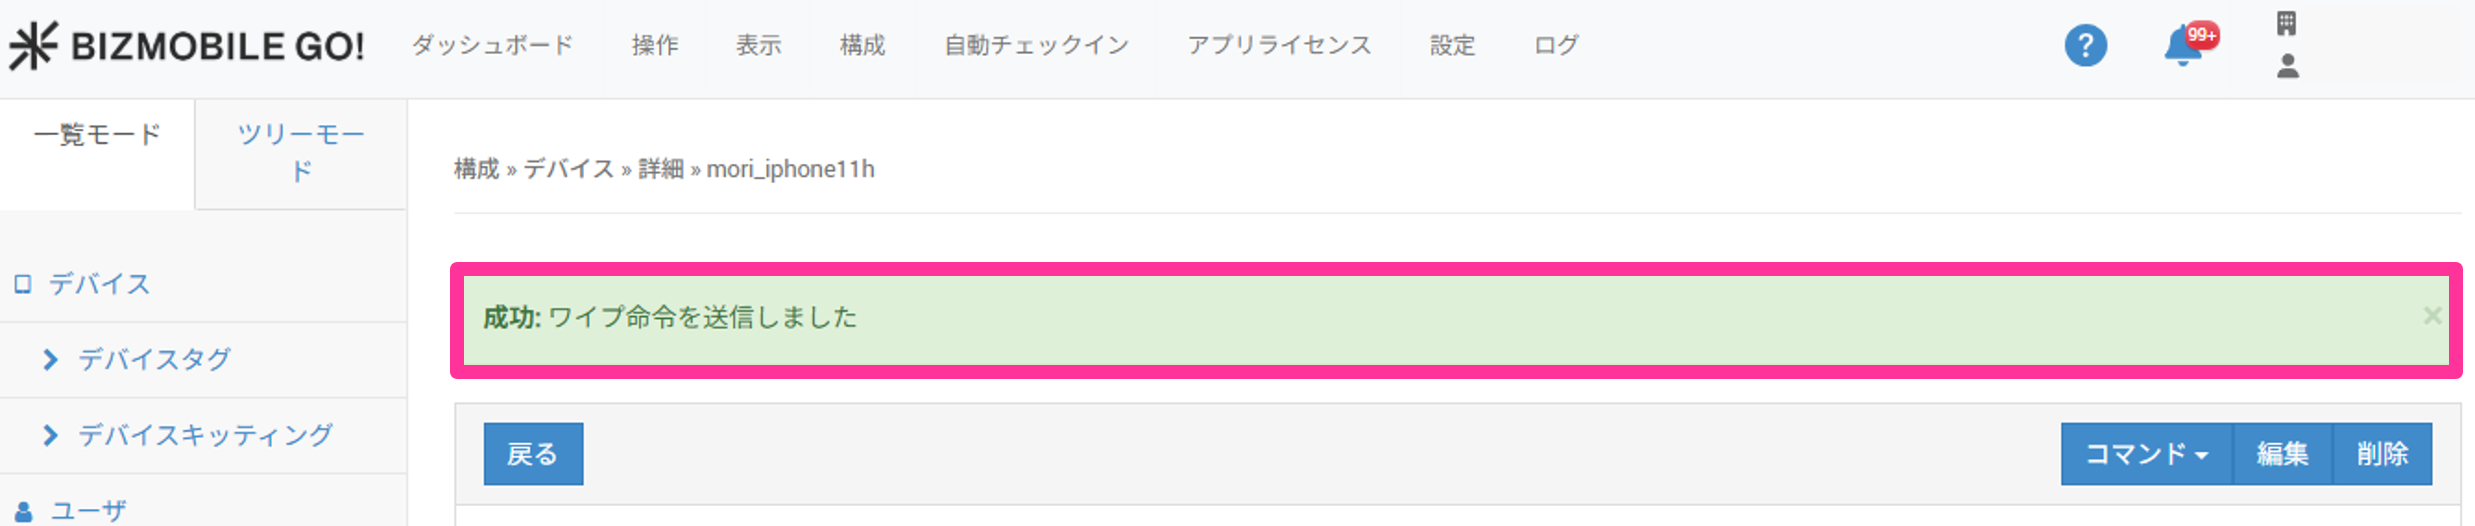
Task: Click the デバイス breadcrumb link
Action: click(568, 170)
